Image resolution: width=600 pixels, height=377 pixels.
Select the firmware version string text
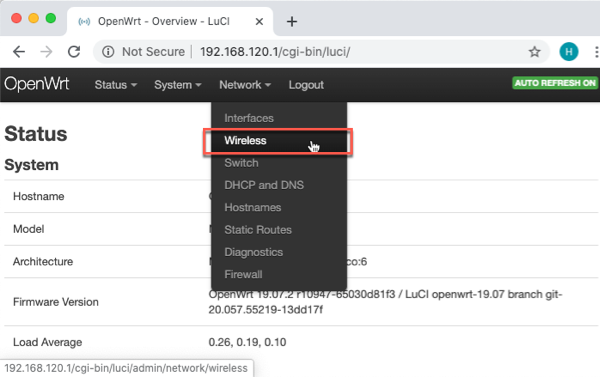385,302
